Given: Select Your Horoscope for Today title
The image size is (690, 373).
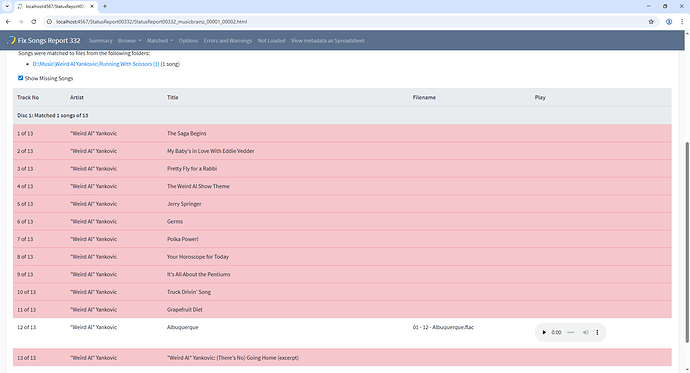Looking at the screenshot, I should 198,256.
